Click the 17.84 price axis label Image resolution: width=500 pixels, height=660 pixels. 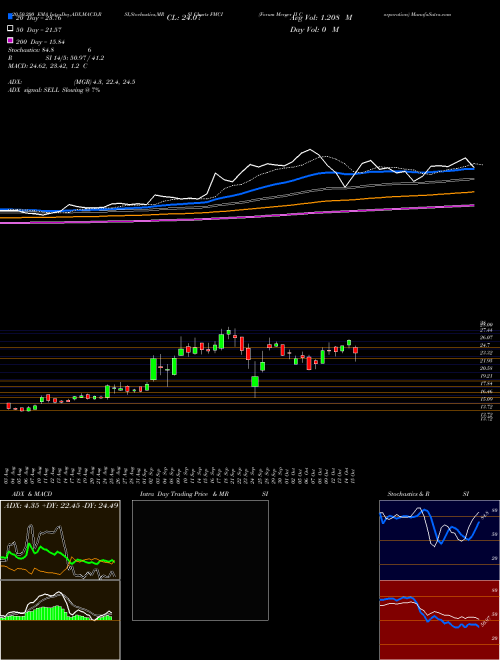click(486, 383)
